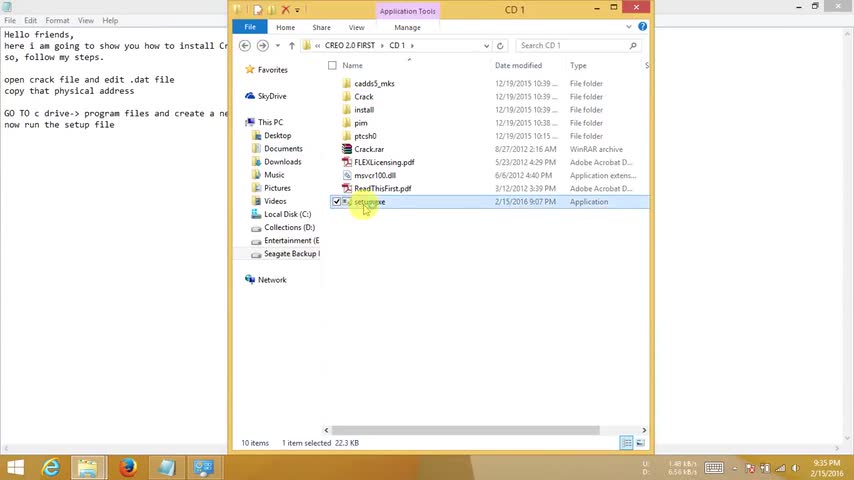This screenshot has height=480, width=854.
Task: Switch to large icons view button
Action: coord(640,443)
